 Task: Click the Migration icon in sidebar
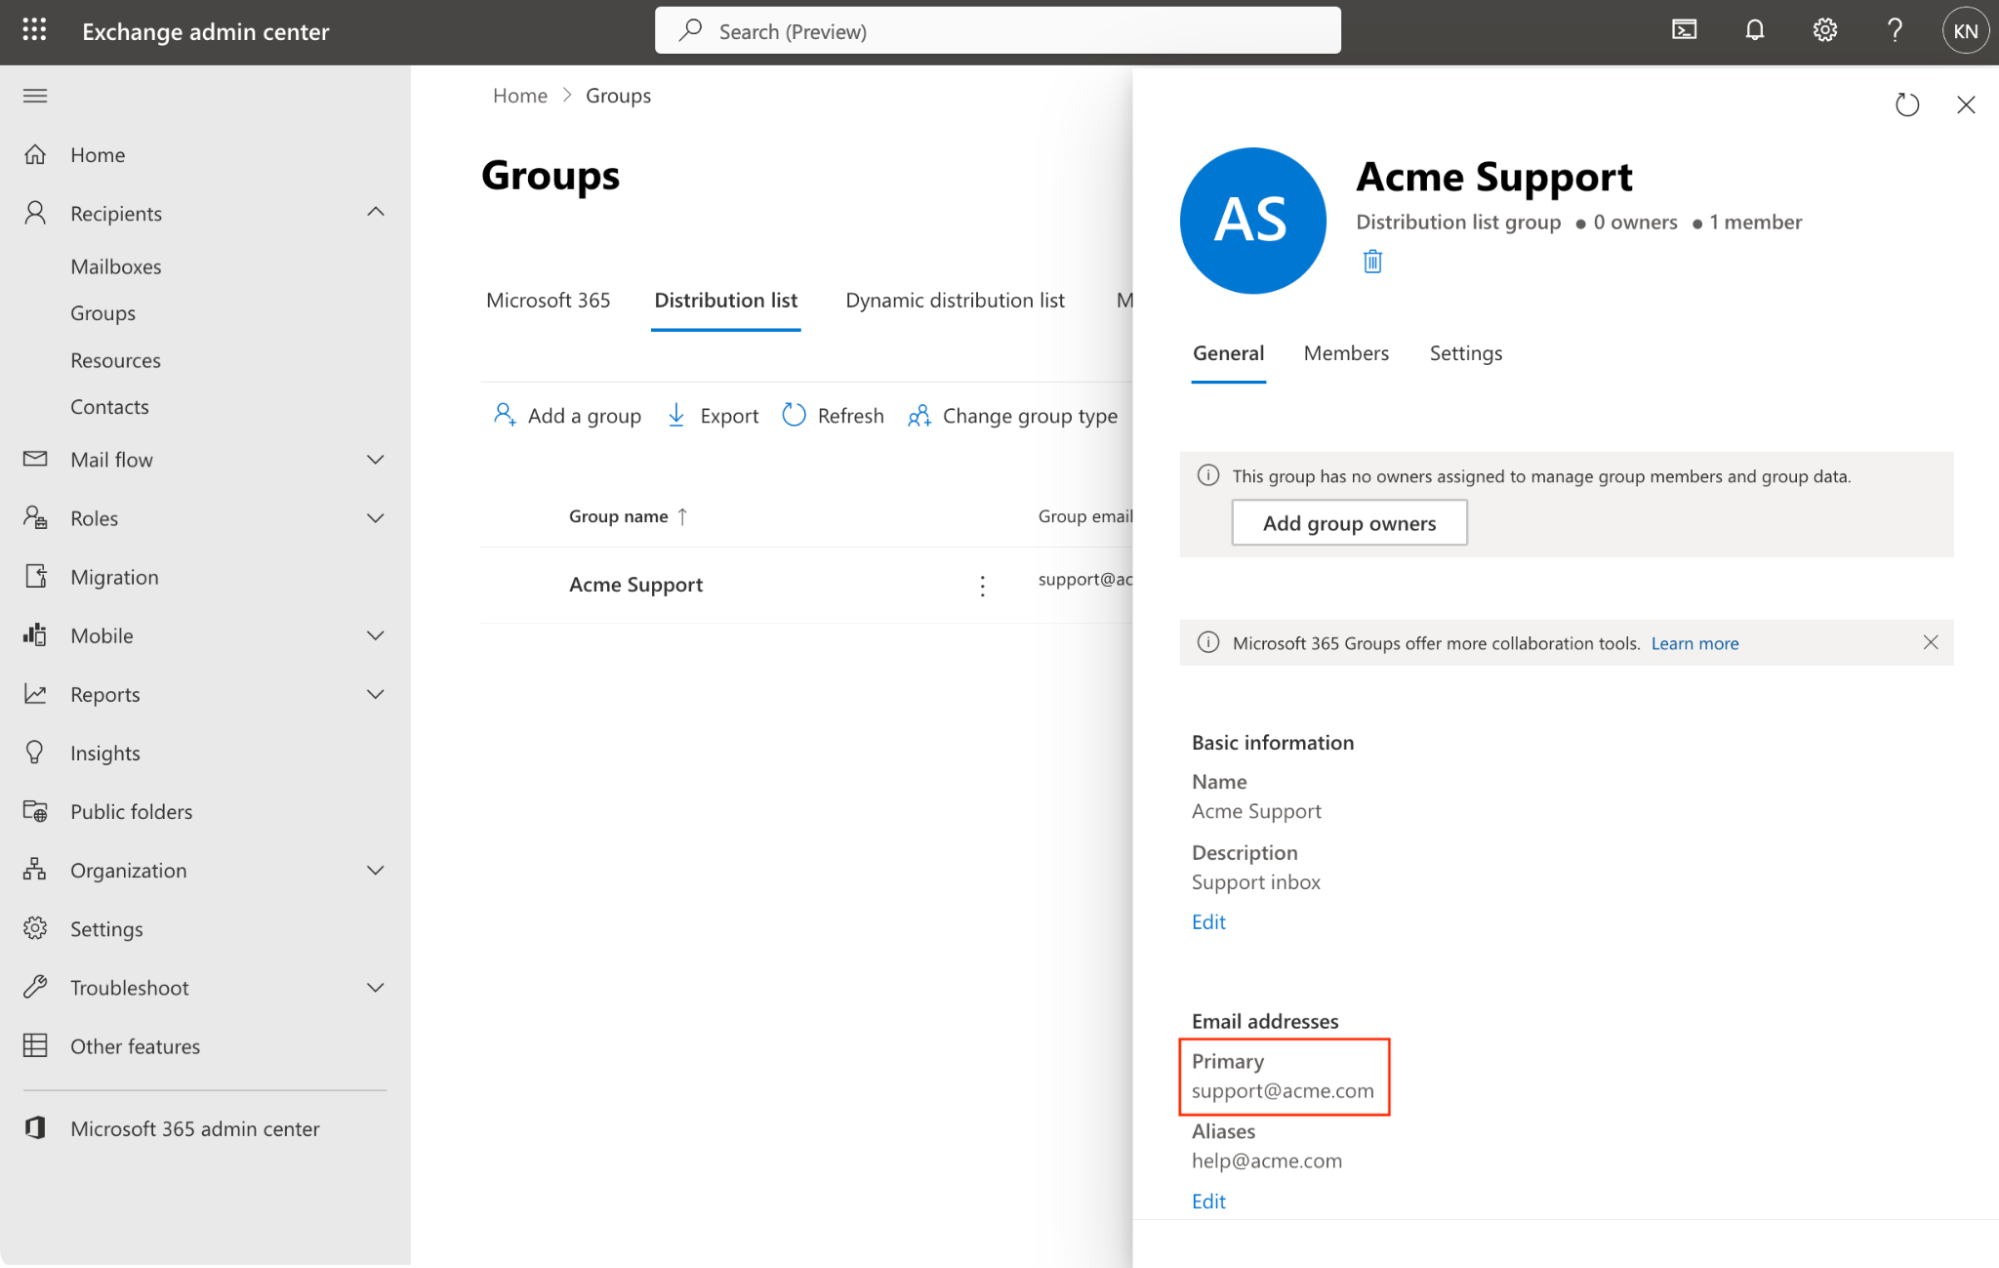[35, 576]
